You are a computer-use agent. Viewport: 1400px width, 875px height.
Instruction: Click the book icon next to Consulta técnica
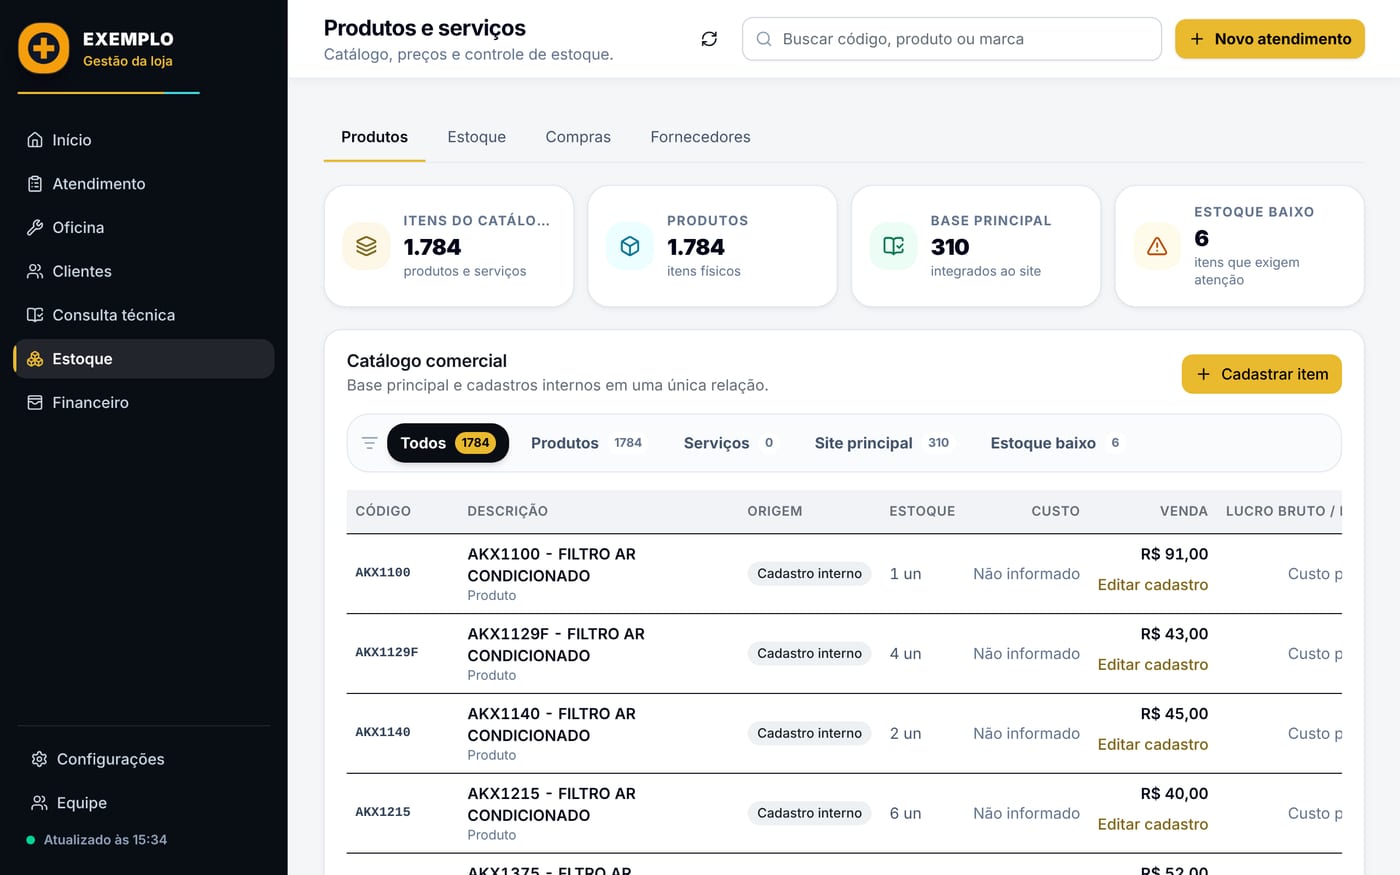[35, 315]
